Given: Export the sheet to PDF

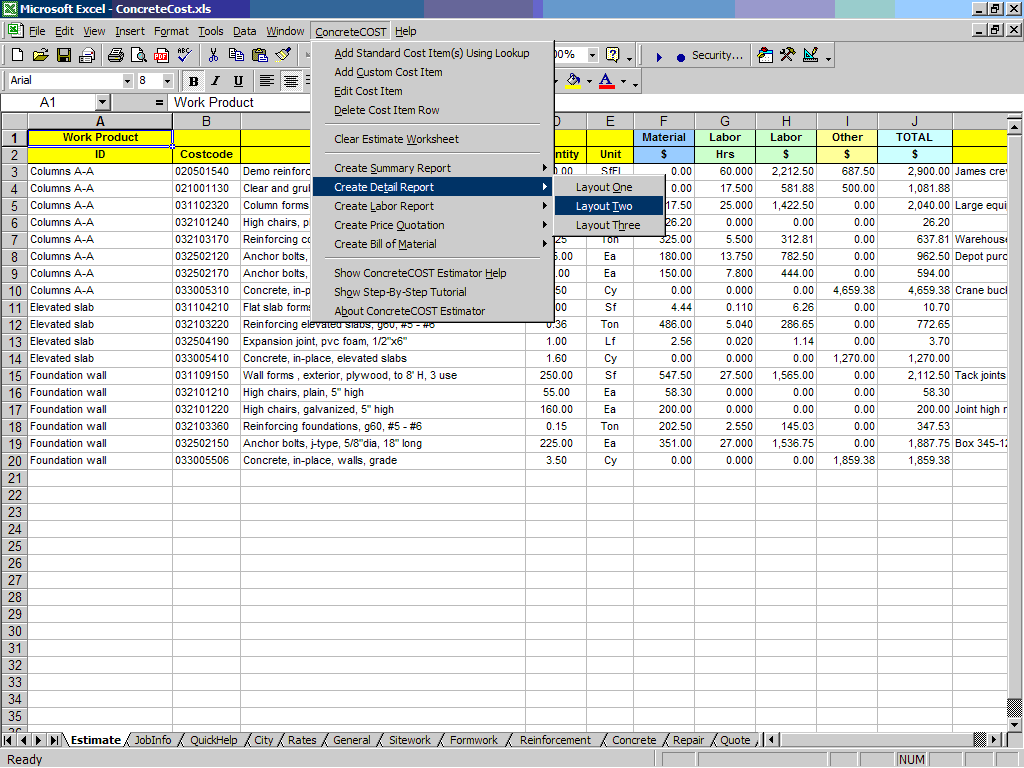Looking at the screenshot, I should click(160, 55).
